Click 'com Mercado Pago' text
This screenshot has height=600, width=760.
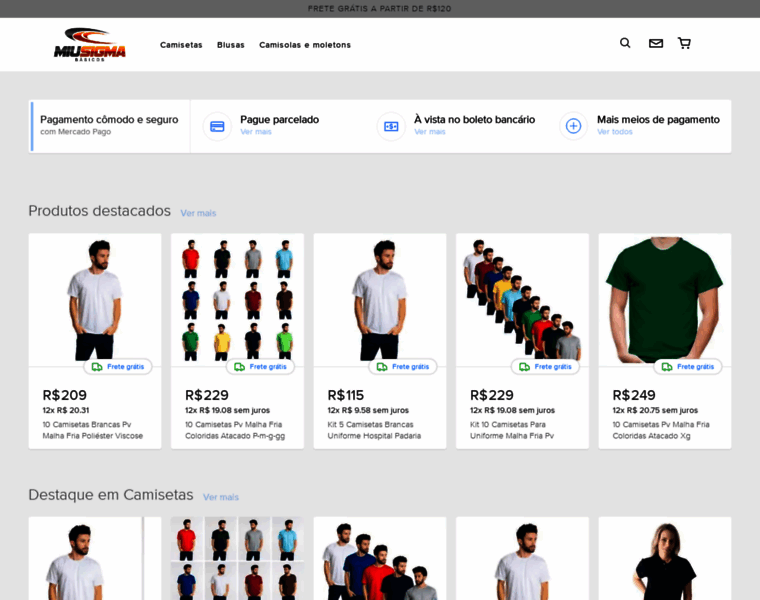[76, 132]
